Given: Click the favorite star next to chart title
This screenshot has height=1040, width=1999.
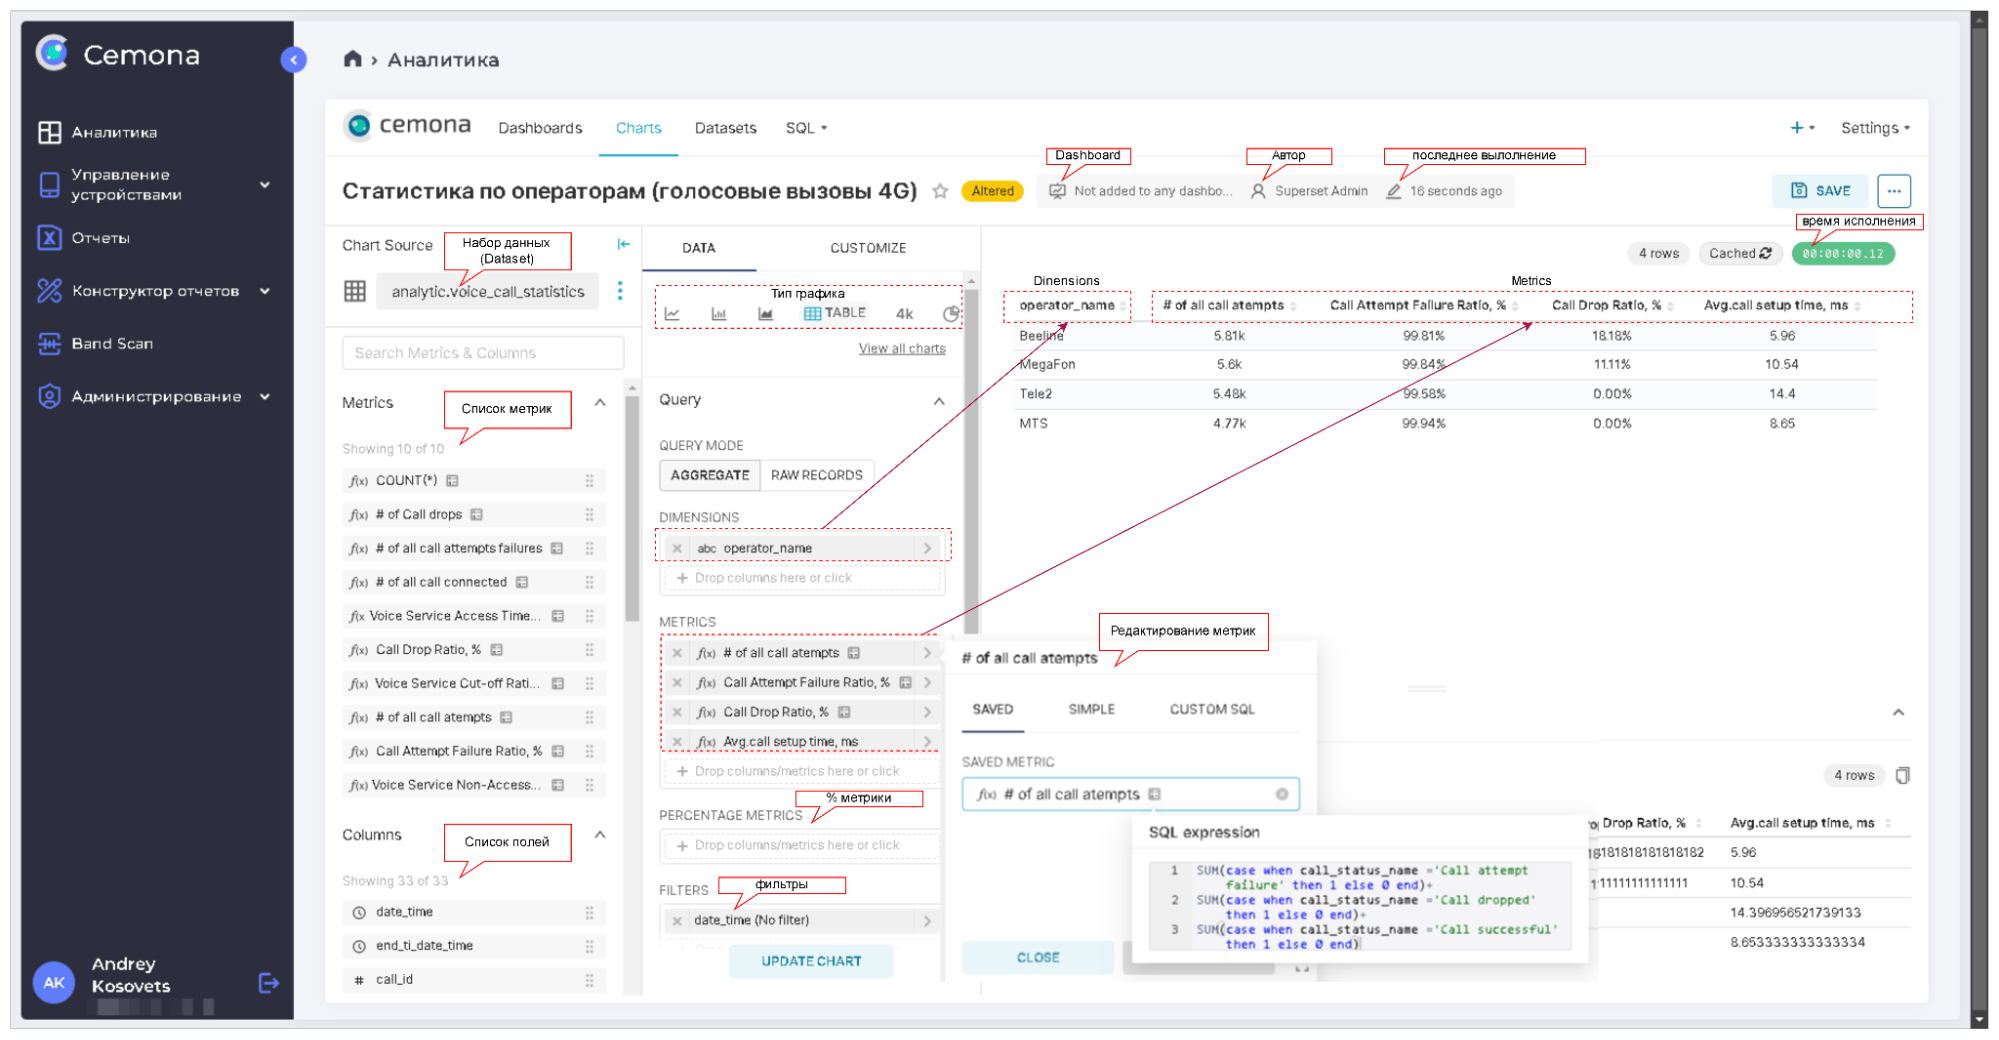Looking at the screenshot, I should (940, 191).
